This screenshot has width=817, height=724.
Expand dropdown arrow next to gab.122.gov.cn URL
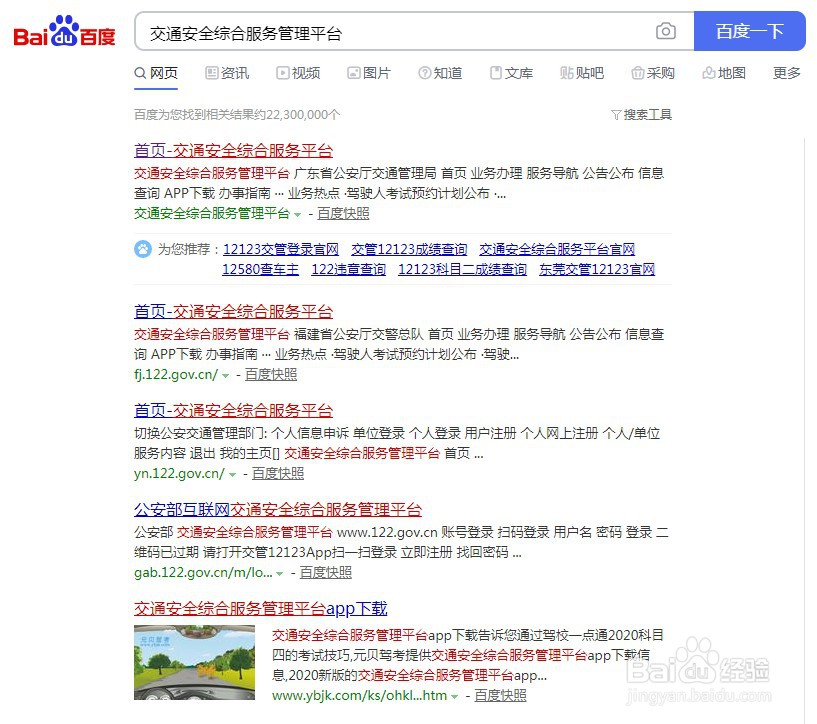280,573
